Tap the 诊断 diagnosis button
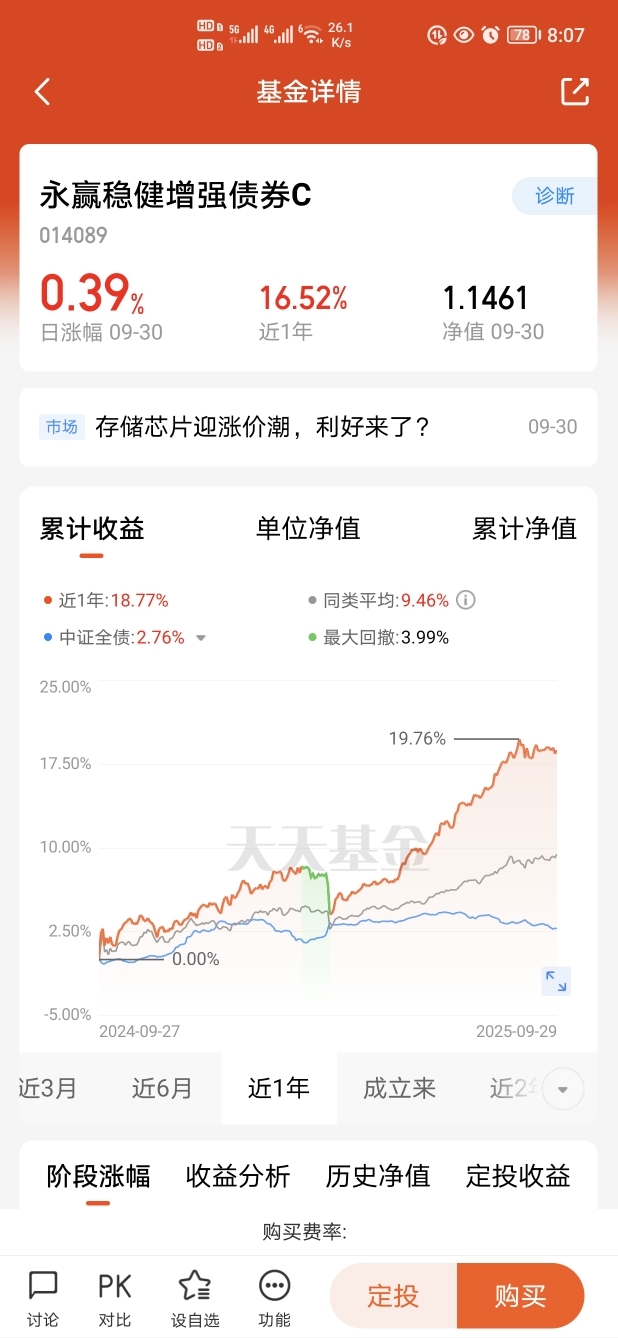 coord(554,196)
